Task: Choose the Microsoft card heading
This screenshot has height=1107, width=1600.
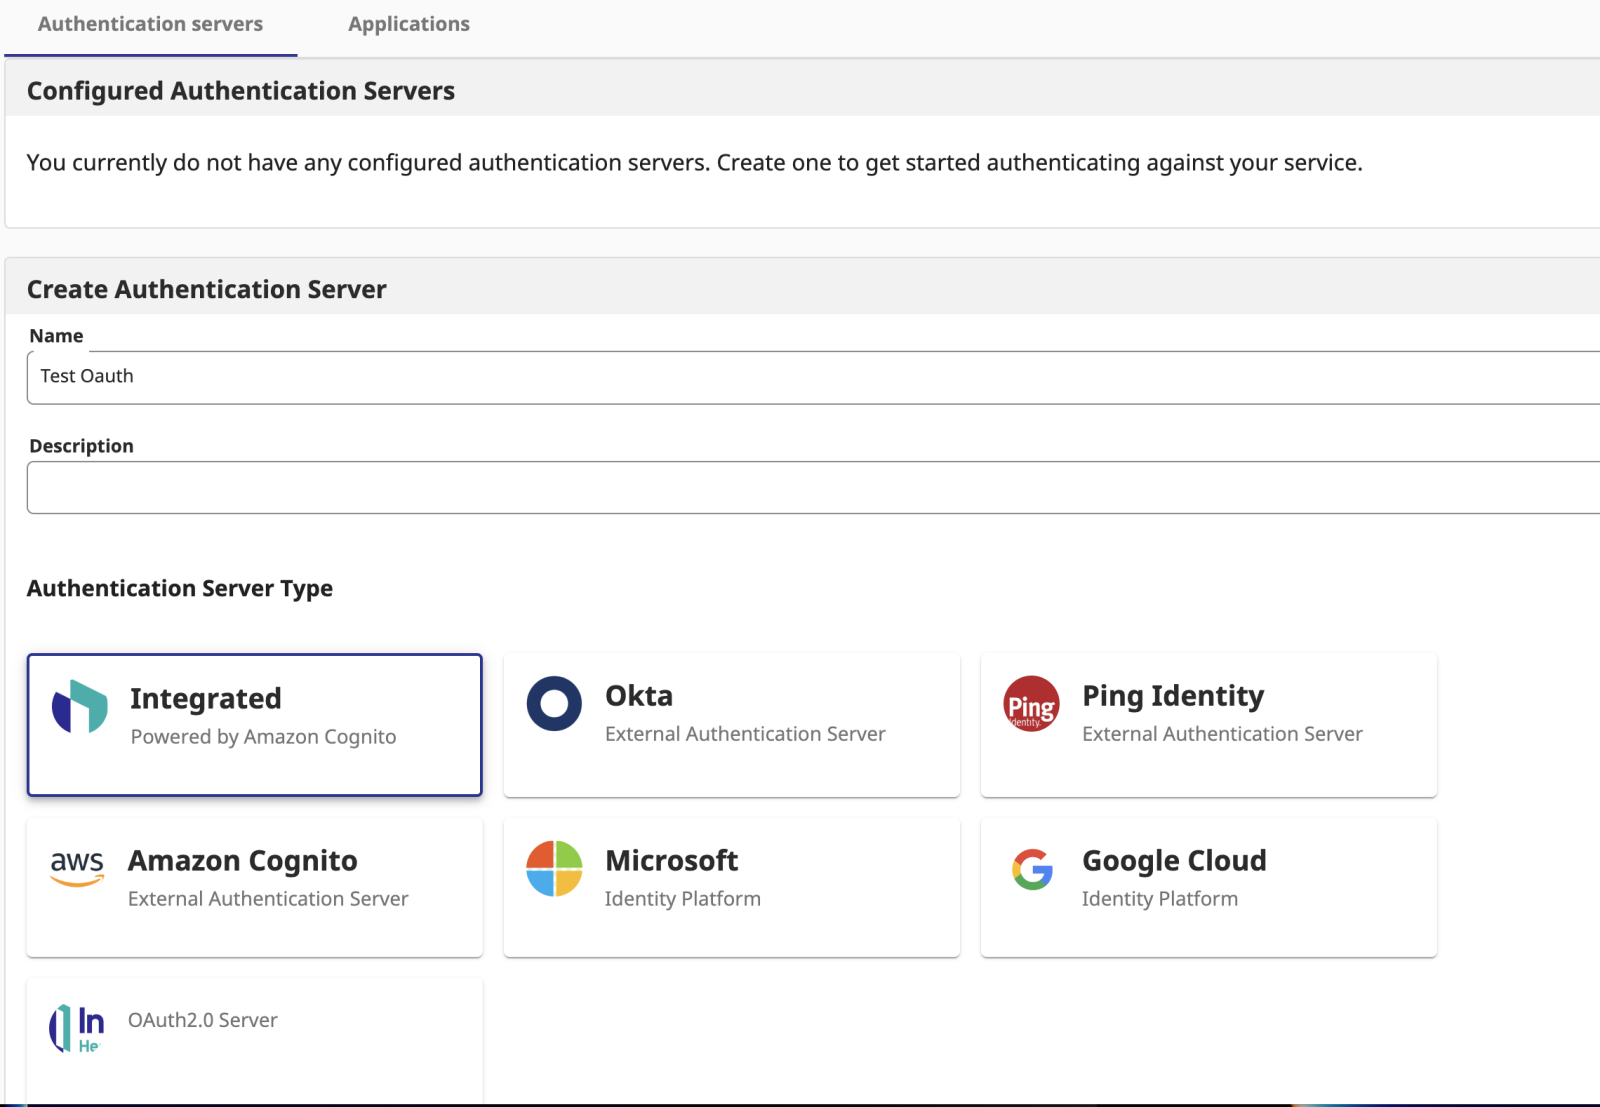Action: coord(672,860)
